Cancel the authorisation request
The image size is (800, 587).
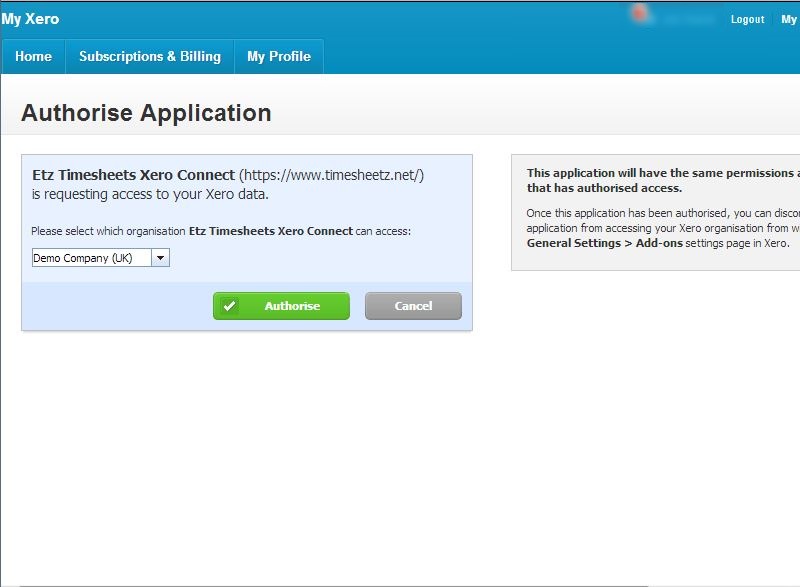[413, 306]
